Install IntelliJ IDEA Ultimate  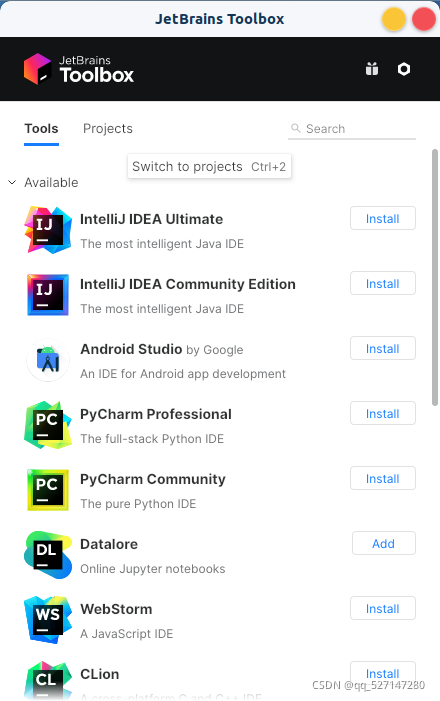coord(383,219)
